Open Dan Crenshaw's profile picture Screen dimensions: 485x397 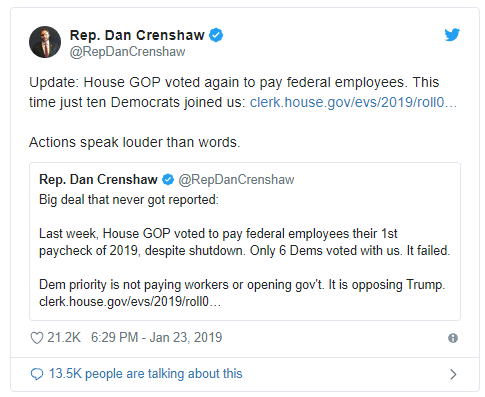point(45,42)
